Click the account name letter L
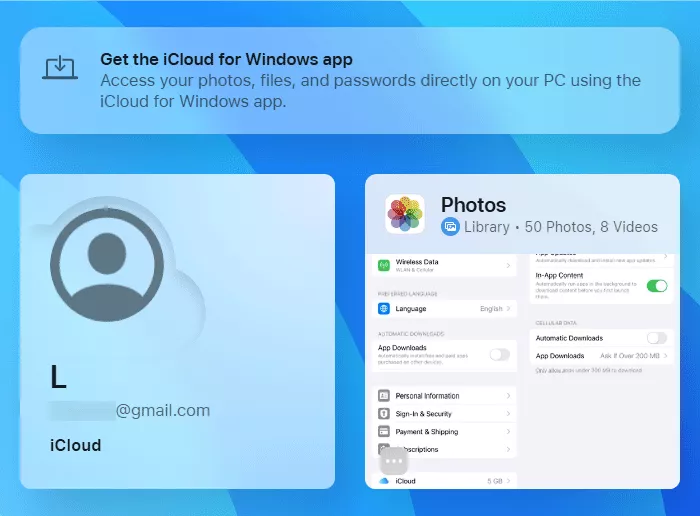700x516 pixels. [x=58, y=377]
